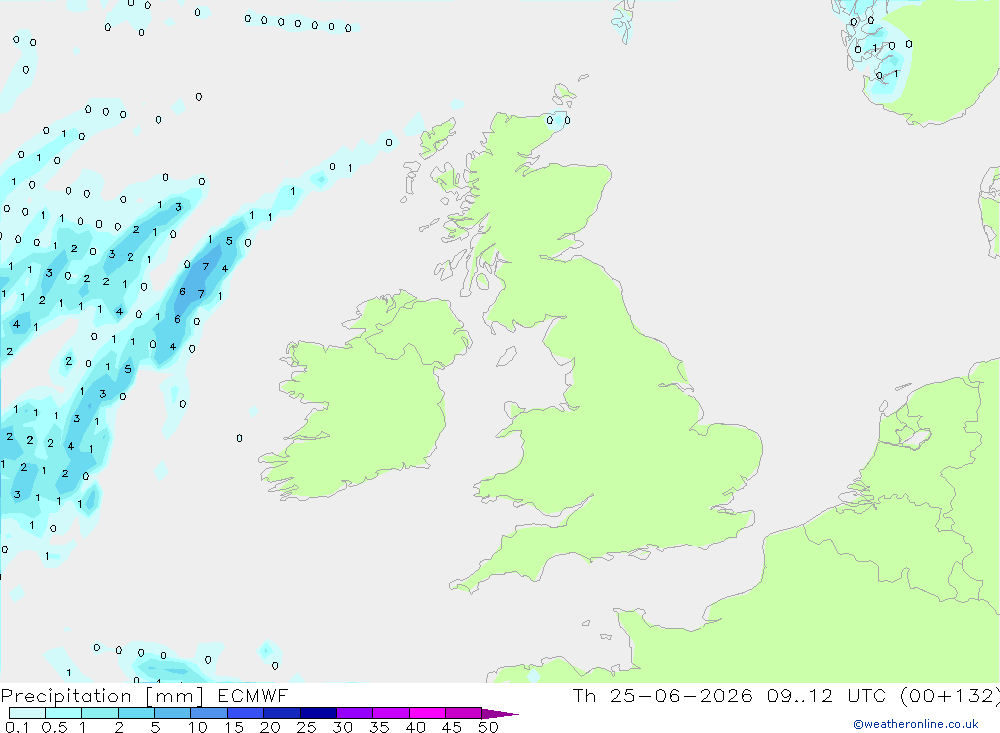The height and width of the screenshot is (733, 1000).
Task: Click the 'UTC' label
Action: tap(867, 695)
